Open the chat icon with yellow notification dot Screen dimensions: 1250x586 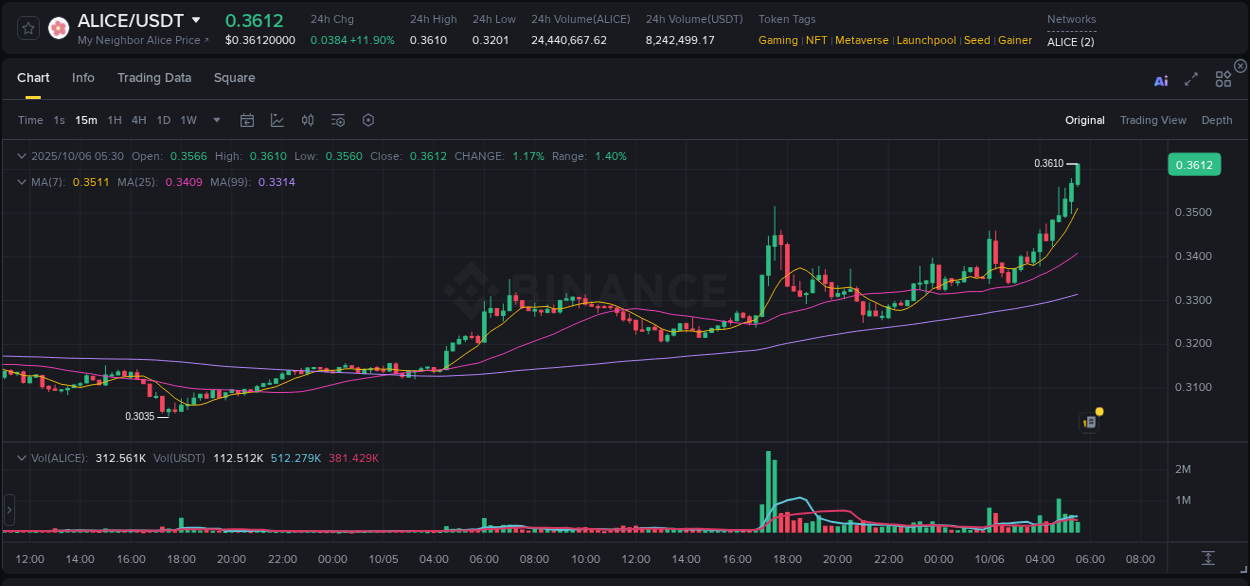point(1090,421)
